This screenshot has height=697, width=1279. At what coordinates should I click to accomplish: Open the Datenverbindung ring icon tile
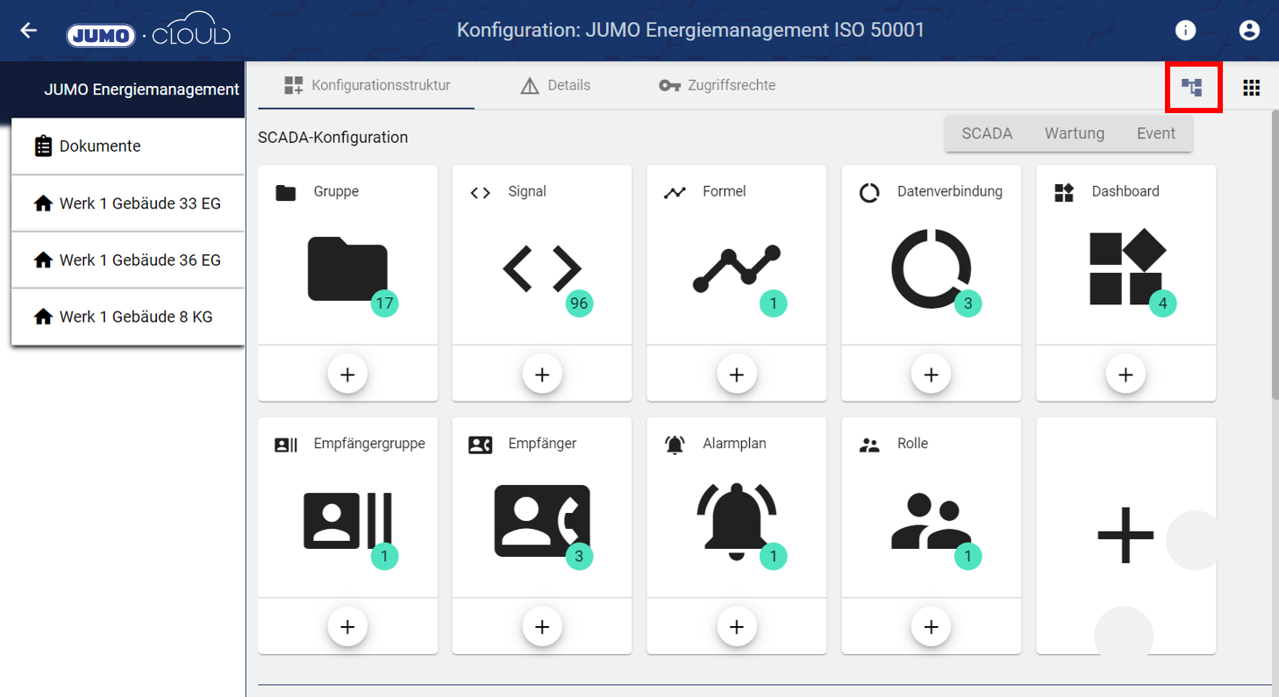point(931,268)
